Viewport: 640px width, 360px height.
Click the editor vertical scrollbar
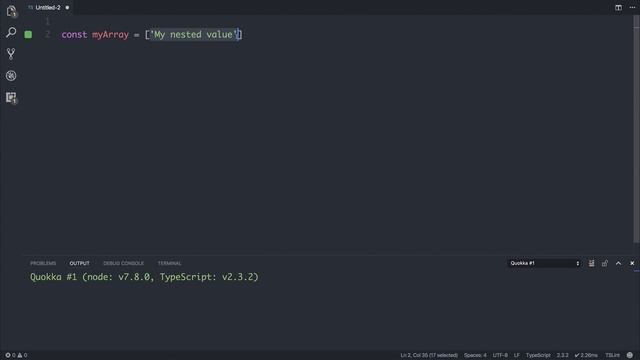click(x=637, y=131)
